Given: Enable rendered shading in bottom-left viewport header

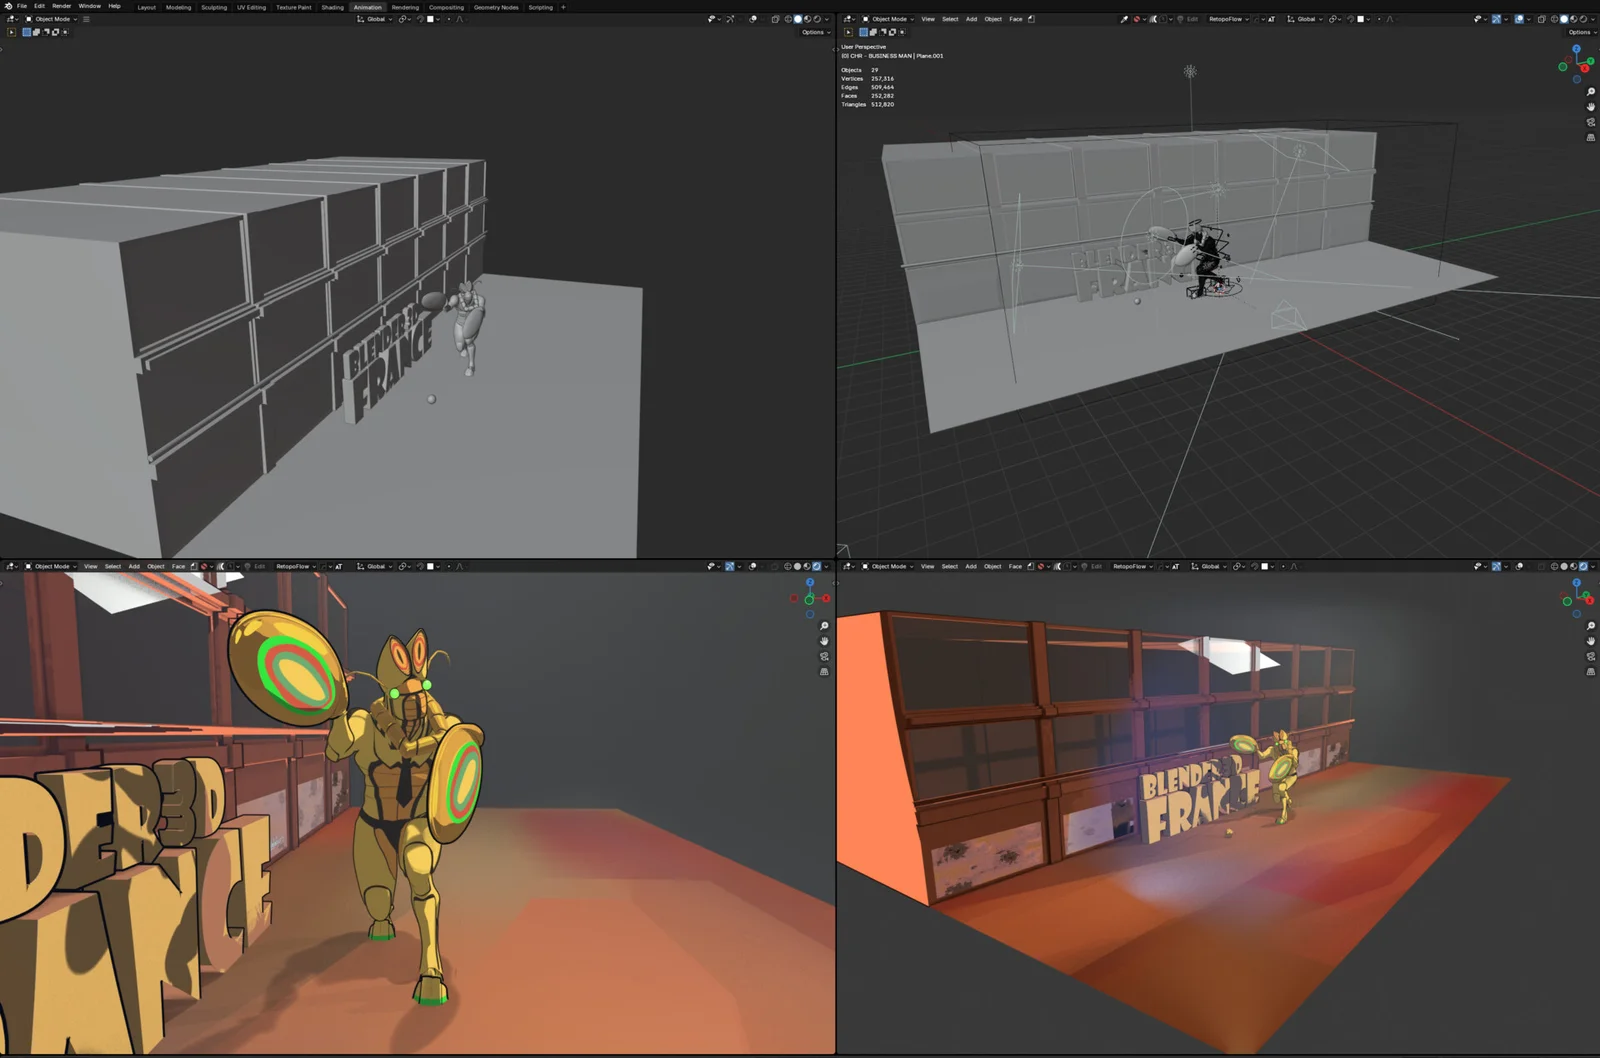Looking at the screenshot, I should (x=817, y=566).
